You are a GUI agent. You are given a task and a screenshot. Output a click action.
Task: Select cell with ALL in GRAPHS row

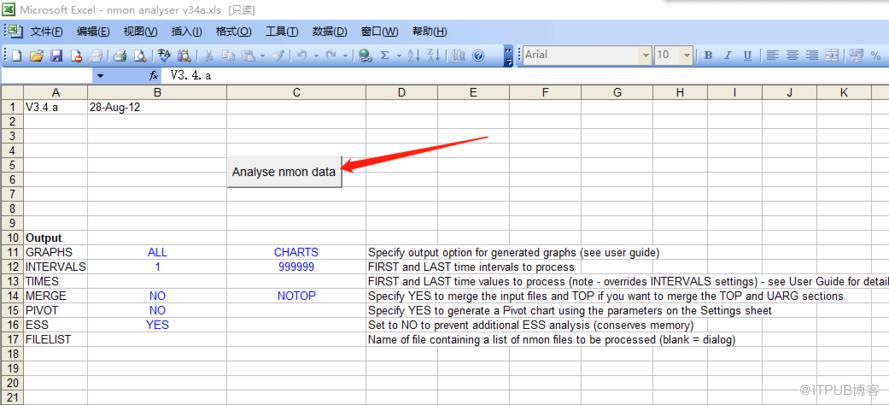pyautogui.click(x=157, y=252)
